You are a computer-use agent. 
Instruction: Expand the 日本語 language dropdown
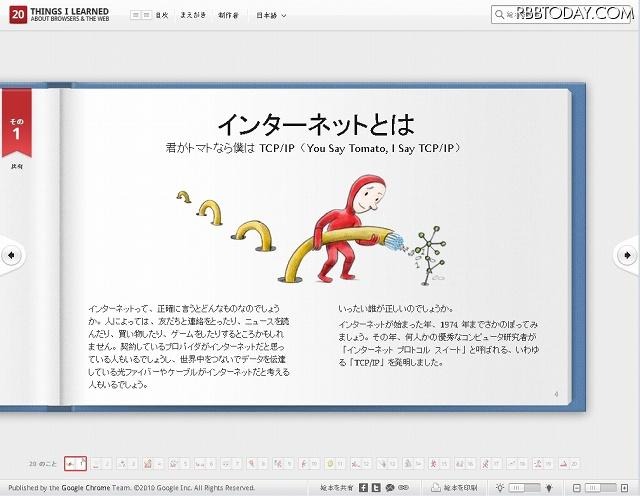(271, 16)
